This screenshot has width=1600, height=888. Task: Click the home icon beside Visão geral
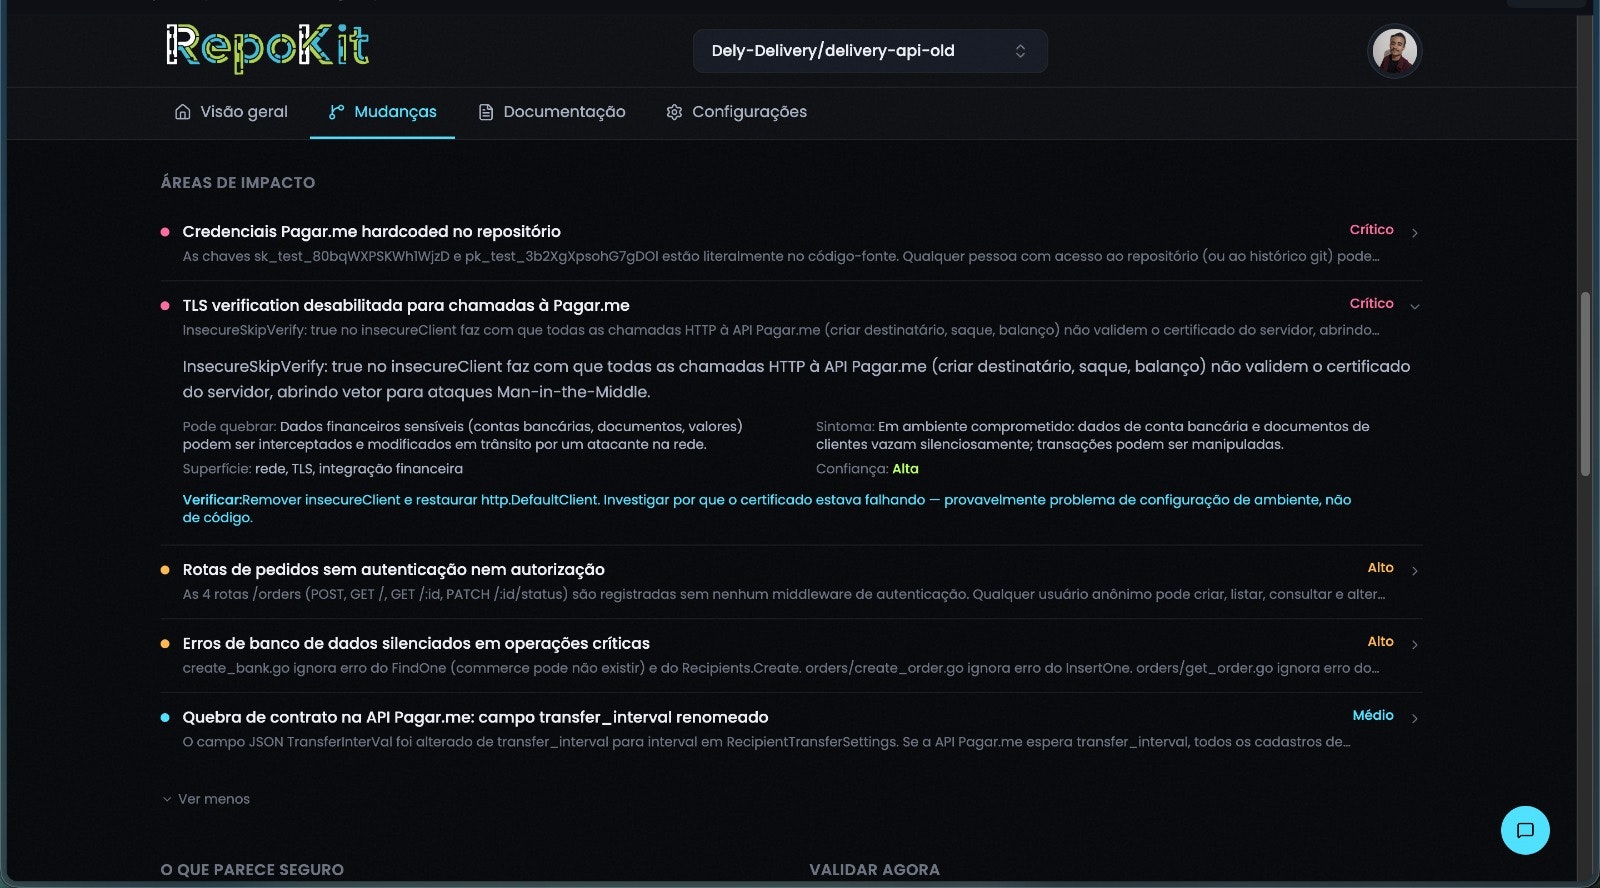[x=183, y=112]
